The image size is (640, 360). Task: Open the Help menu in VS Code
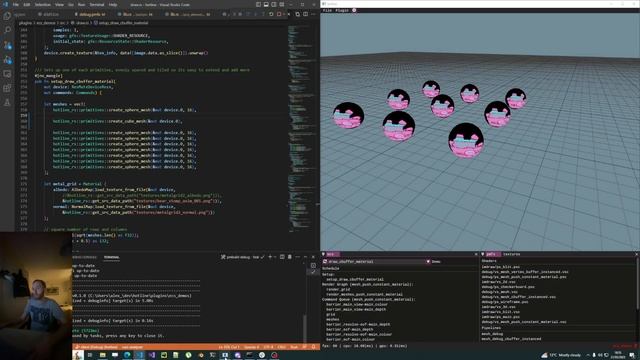113,4
